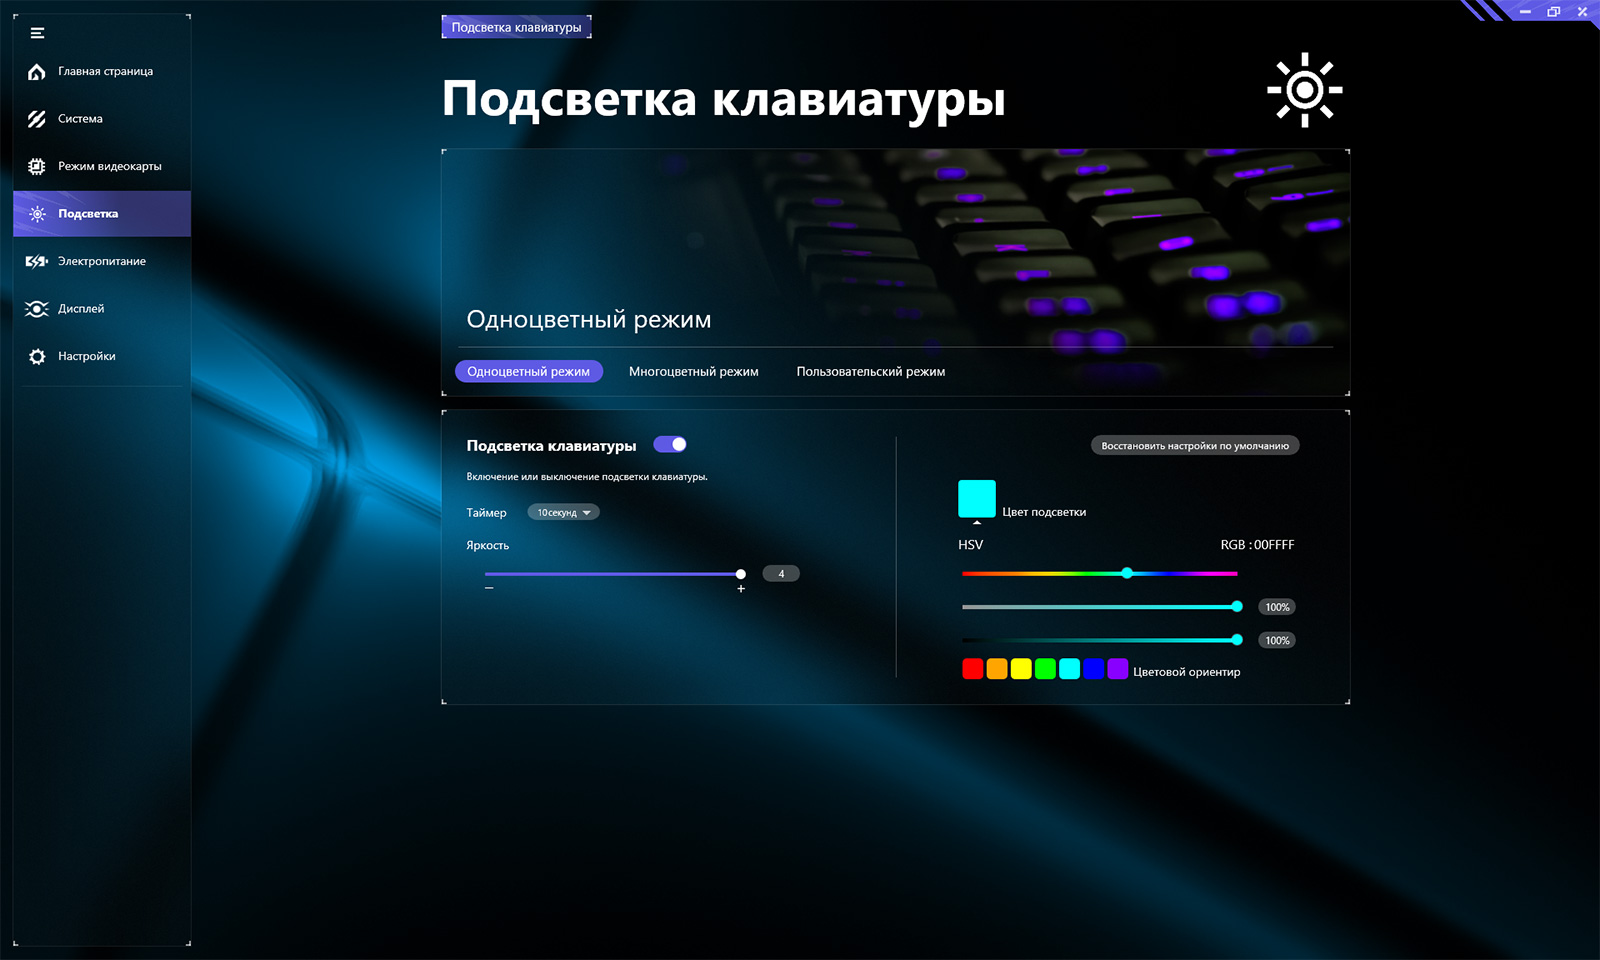This screenshot has width=1600, height=960.
Task: Click the hue rainbow slider handle
Action: 1127,573
